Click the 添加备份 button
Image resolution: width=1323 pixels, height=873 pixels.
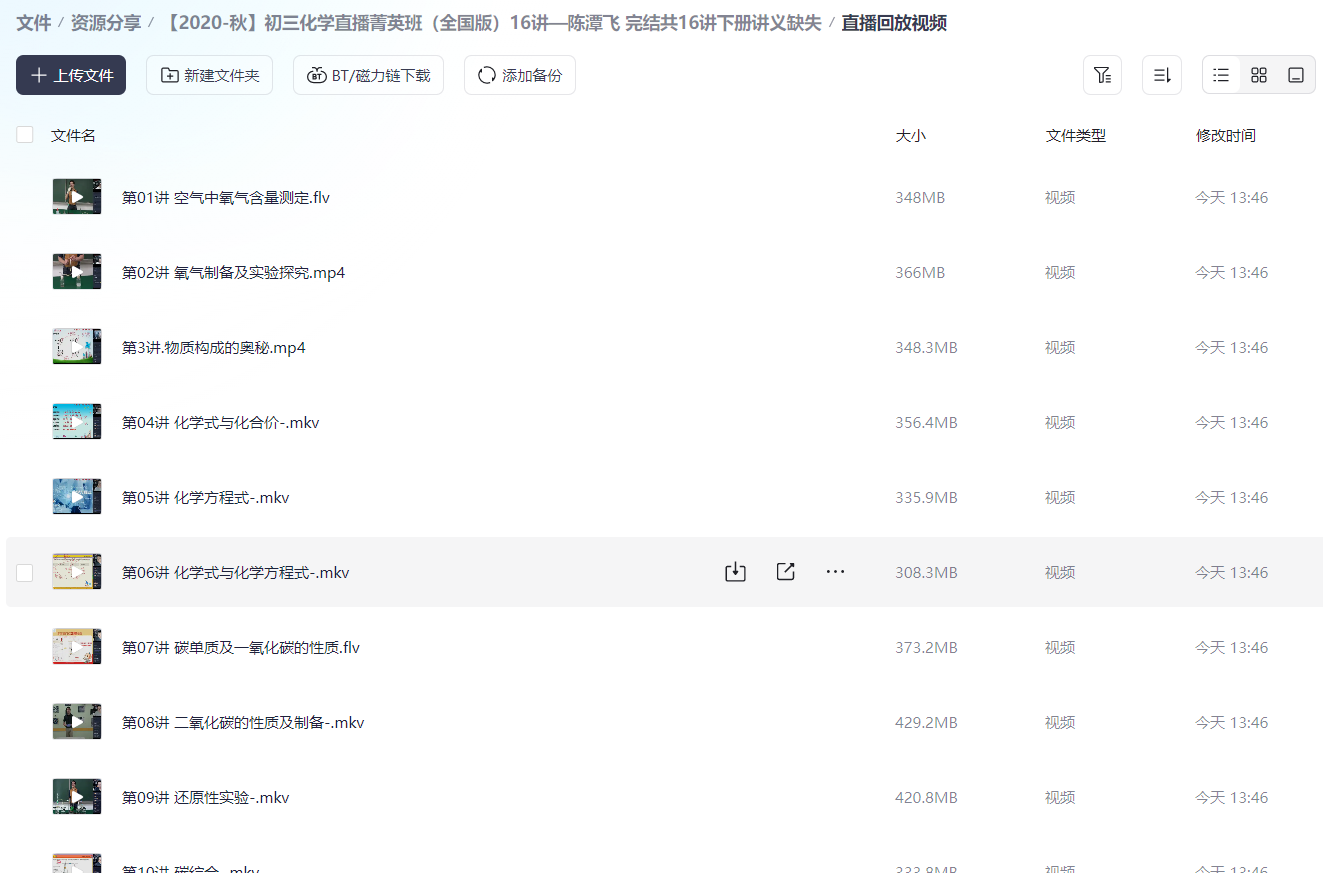pos(519,74)
